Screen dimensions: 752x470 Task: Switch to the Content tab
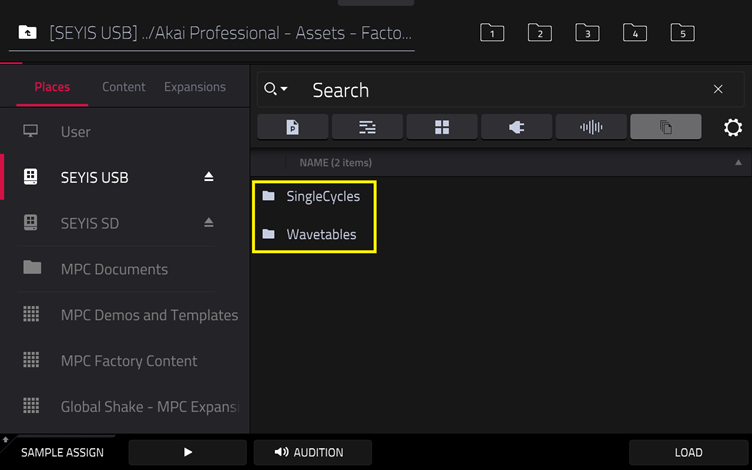tap(124, 87)
